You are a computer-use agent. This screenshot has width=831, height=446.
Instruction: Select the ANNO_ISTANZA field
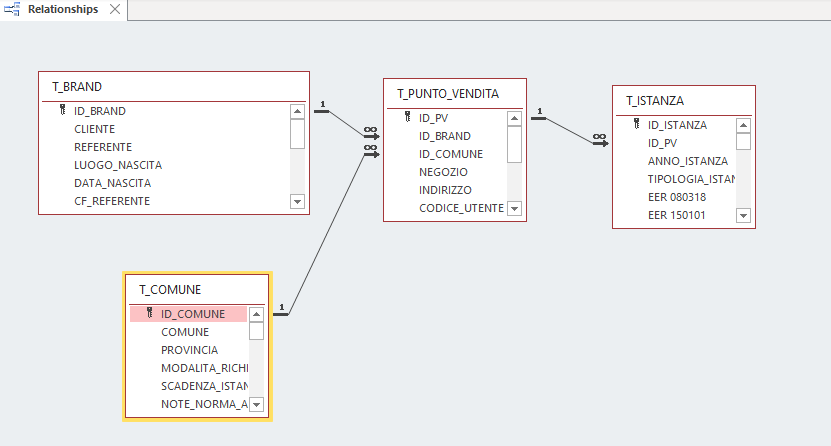pyautogui.click(x=688, y=161)
